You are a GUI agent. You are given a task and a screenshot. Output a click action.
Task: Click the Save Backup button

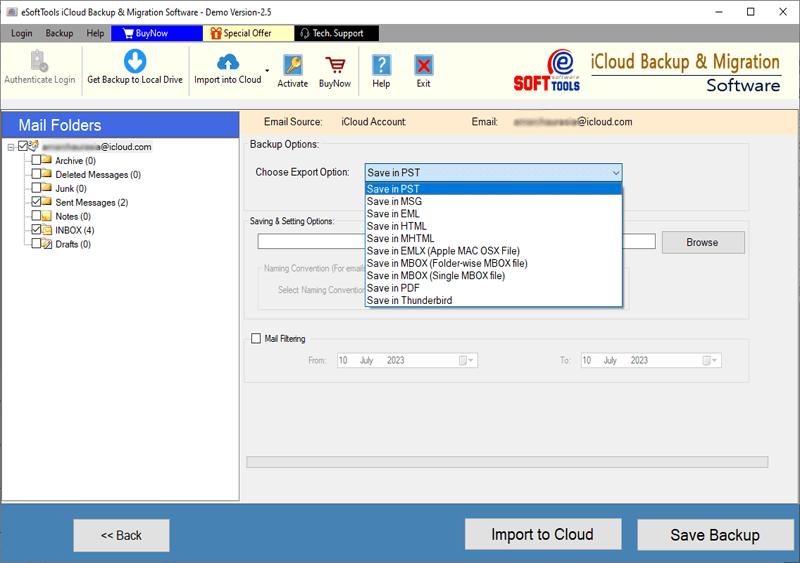point(715,535)
